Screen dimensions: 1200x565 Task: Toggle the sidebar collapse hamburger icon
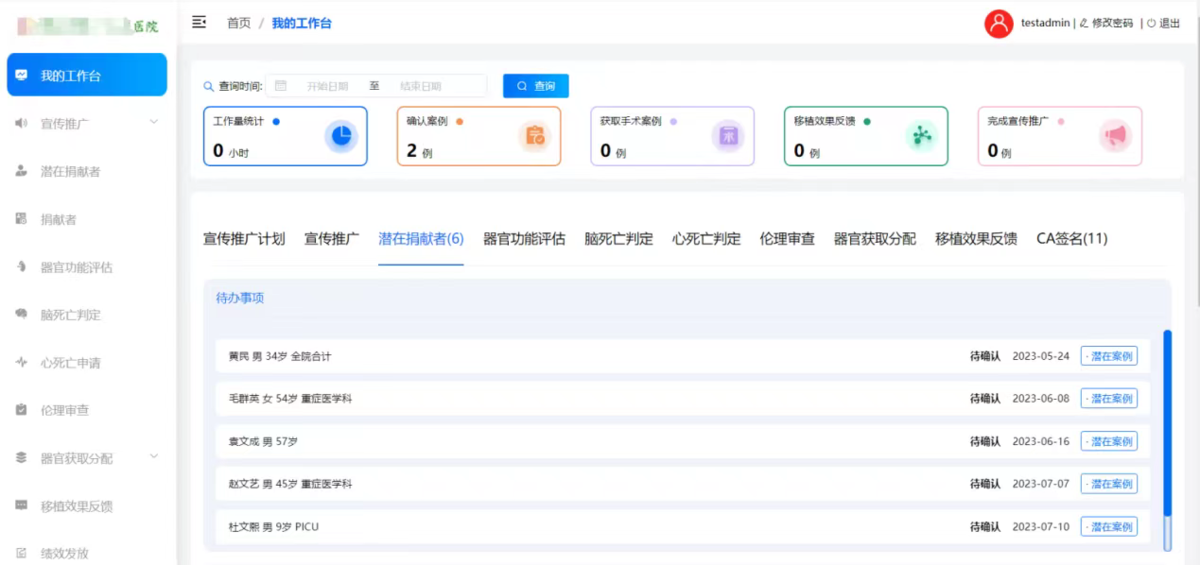[199, 22]
